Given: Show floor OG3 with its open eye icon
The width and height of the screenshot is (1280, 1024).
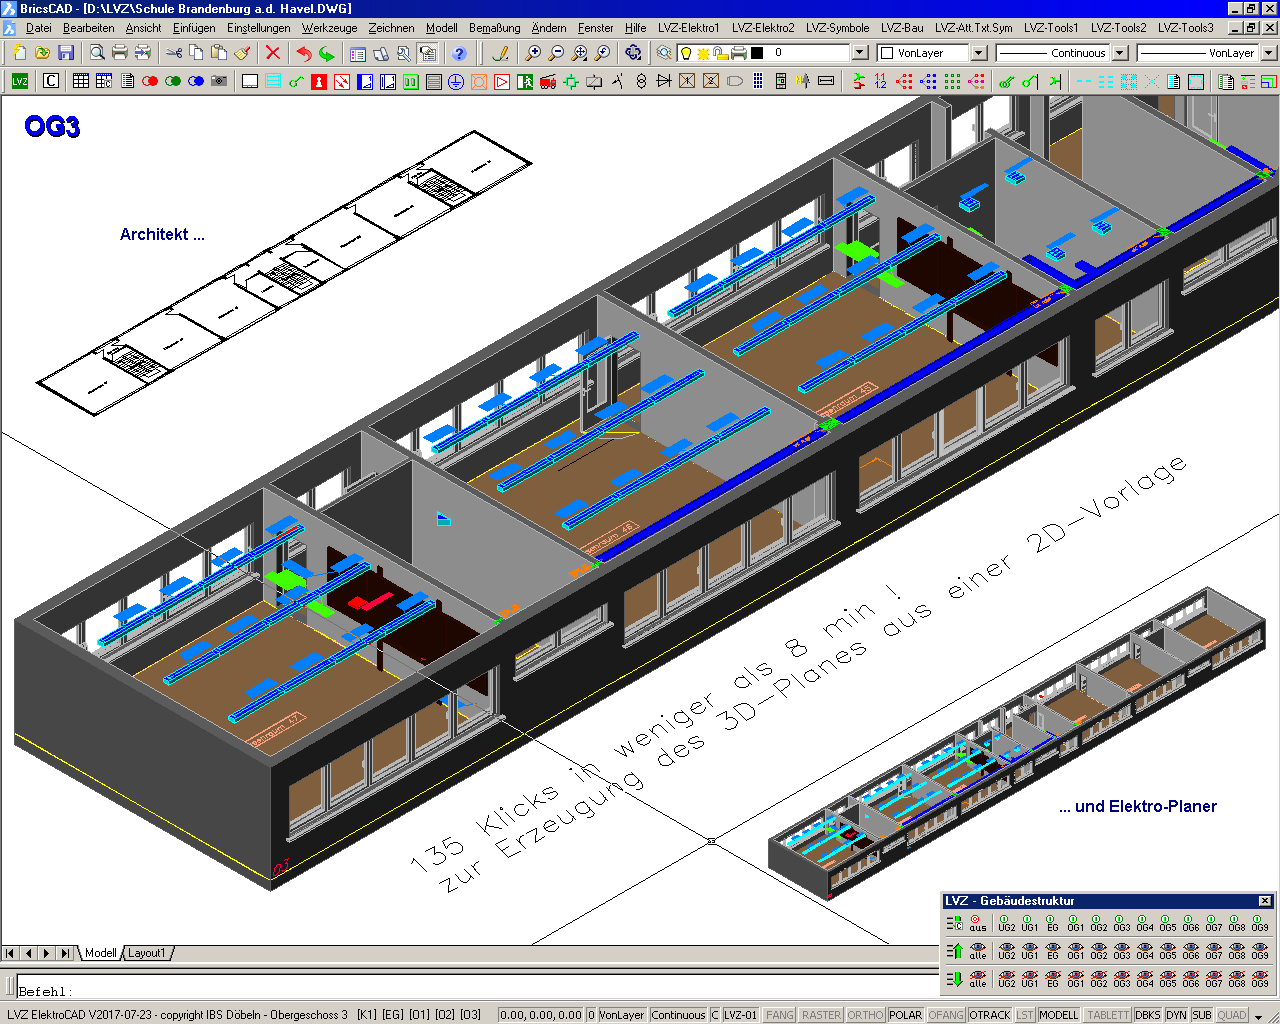Looking at the screenshot, I should (1122, 950).
